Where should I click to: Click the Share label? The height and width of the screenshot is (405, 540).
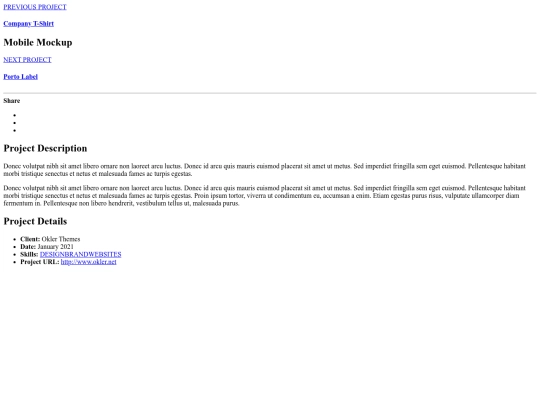[x=12, y=101]
